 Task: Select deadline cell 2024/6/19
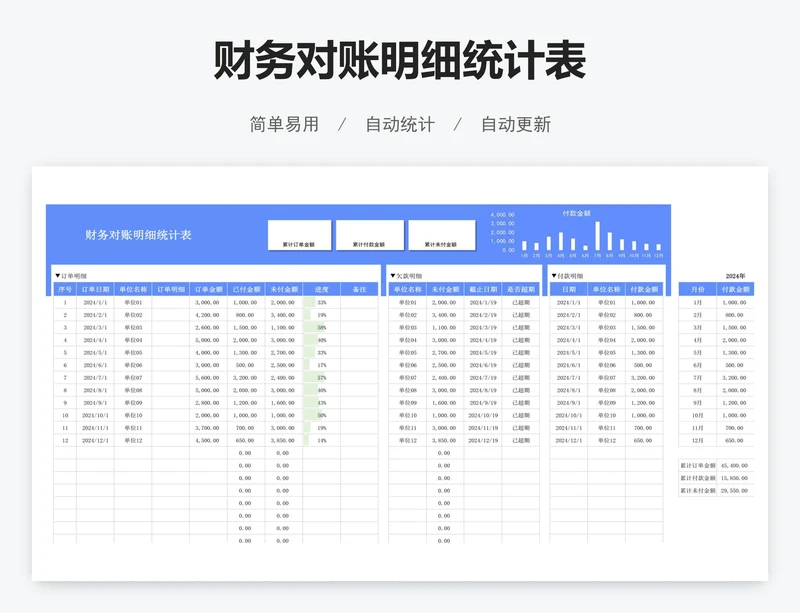pyautogui.click(x=483, y=365)
